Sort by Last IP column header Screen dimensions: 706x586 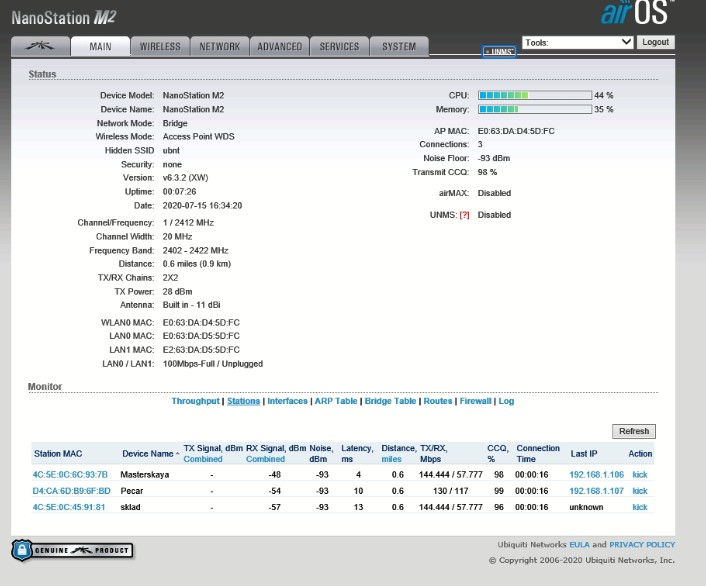[x=584, y=454]
